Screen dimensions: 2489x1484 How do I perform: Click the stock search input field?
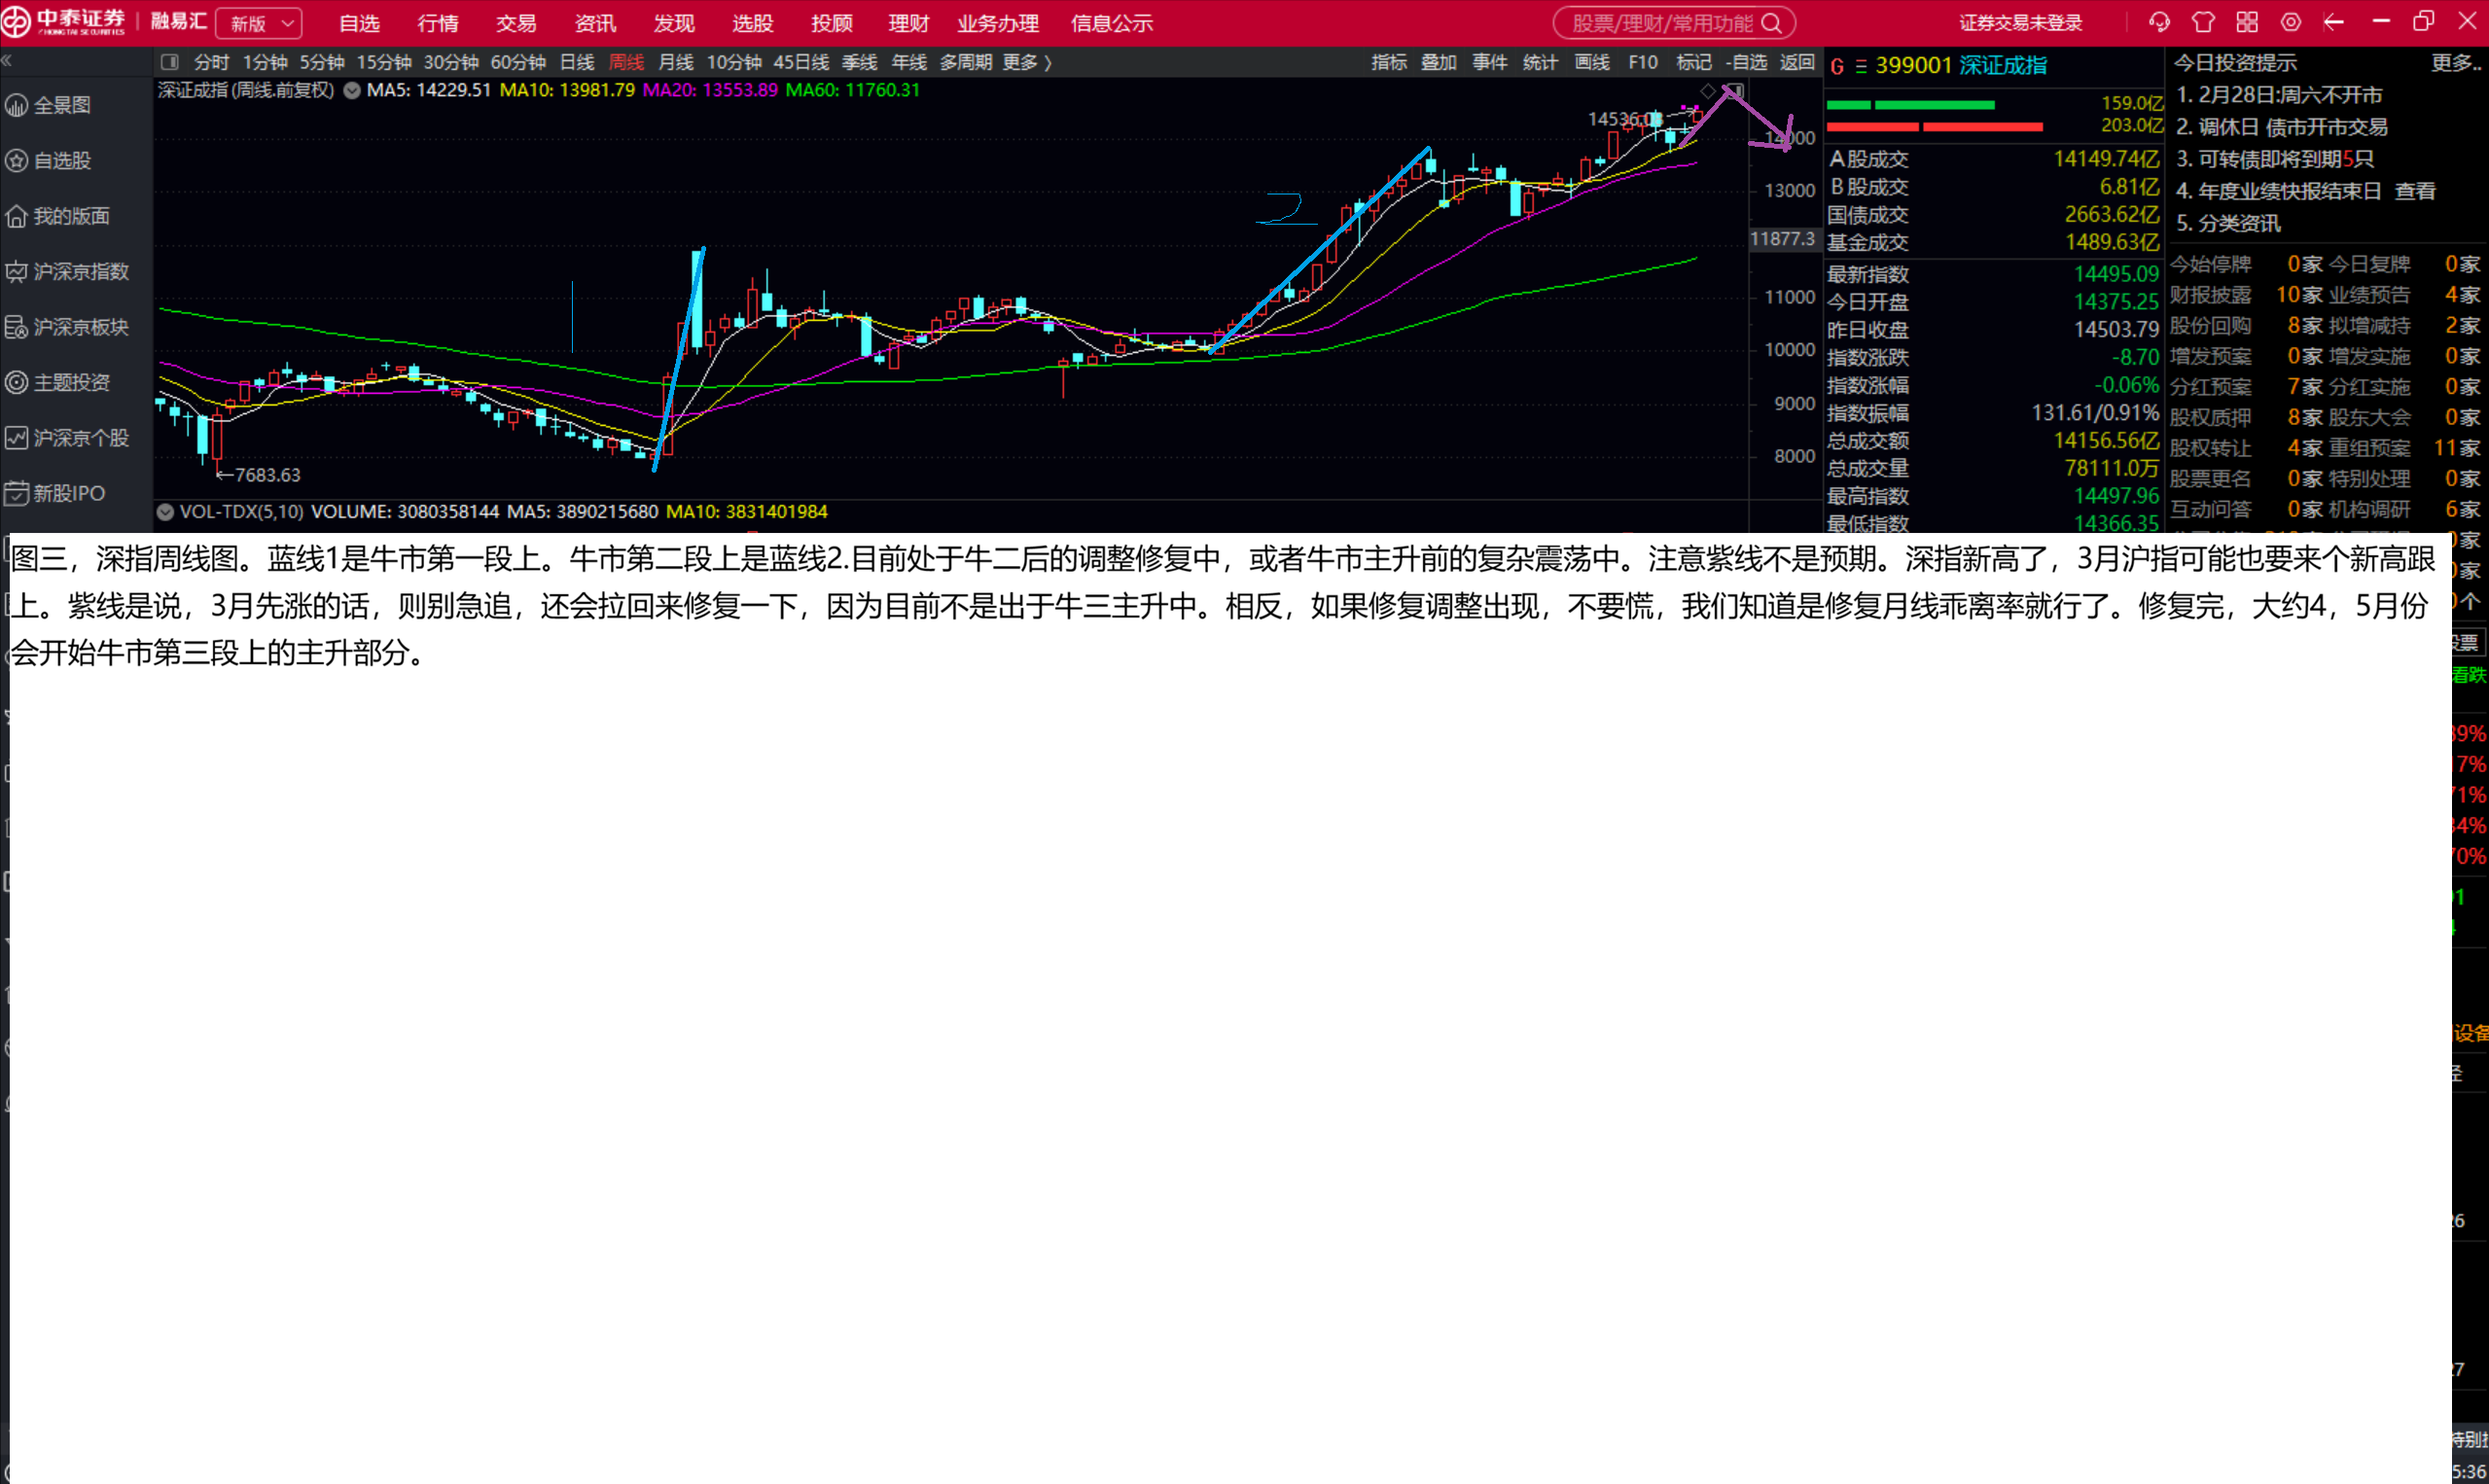point(1660,23)
